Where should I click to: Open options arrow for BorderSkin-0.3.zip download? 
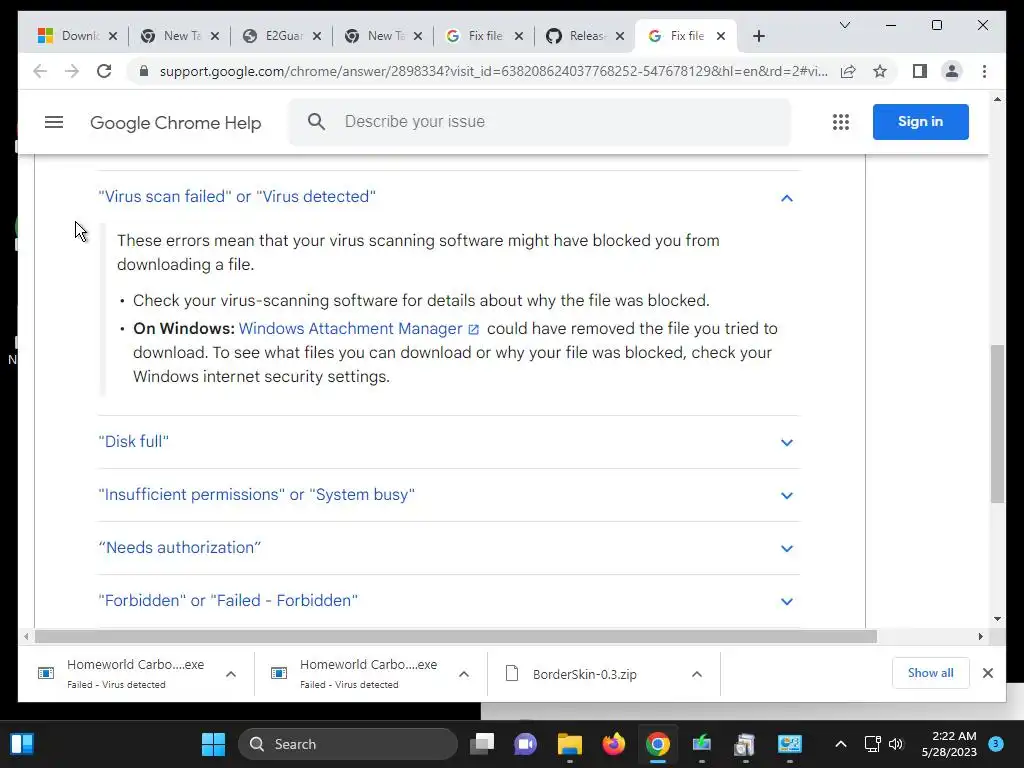pyautogui.click(x=697, y=674)
